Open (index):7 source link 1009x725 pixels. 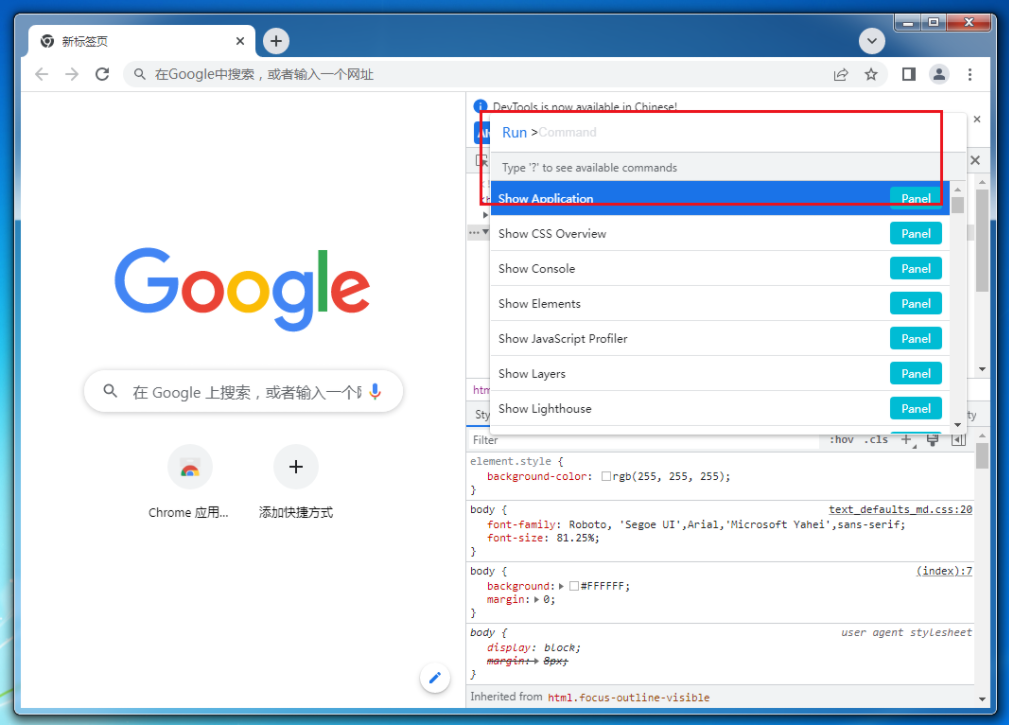[x=944, y=571]
